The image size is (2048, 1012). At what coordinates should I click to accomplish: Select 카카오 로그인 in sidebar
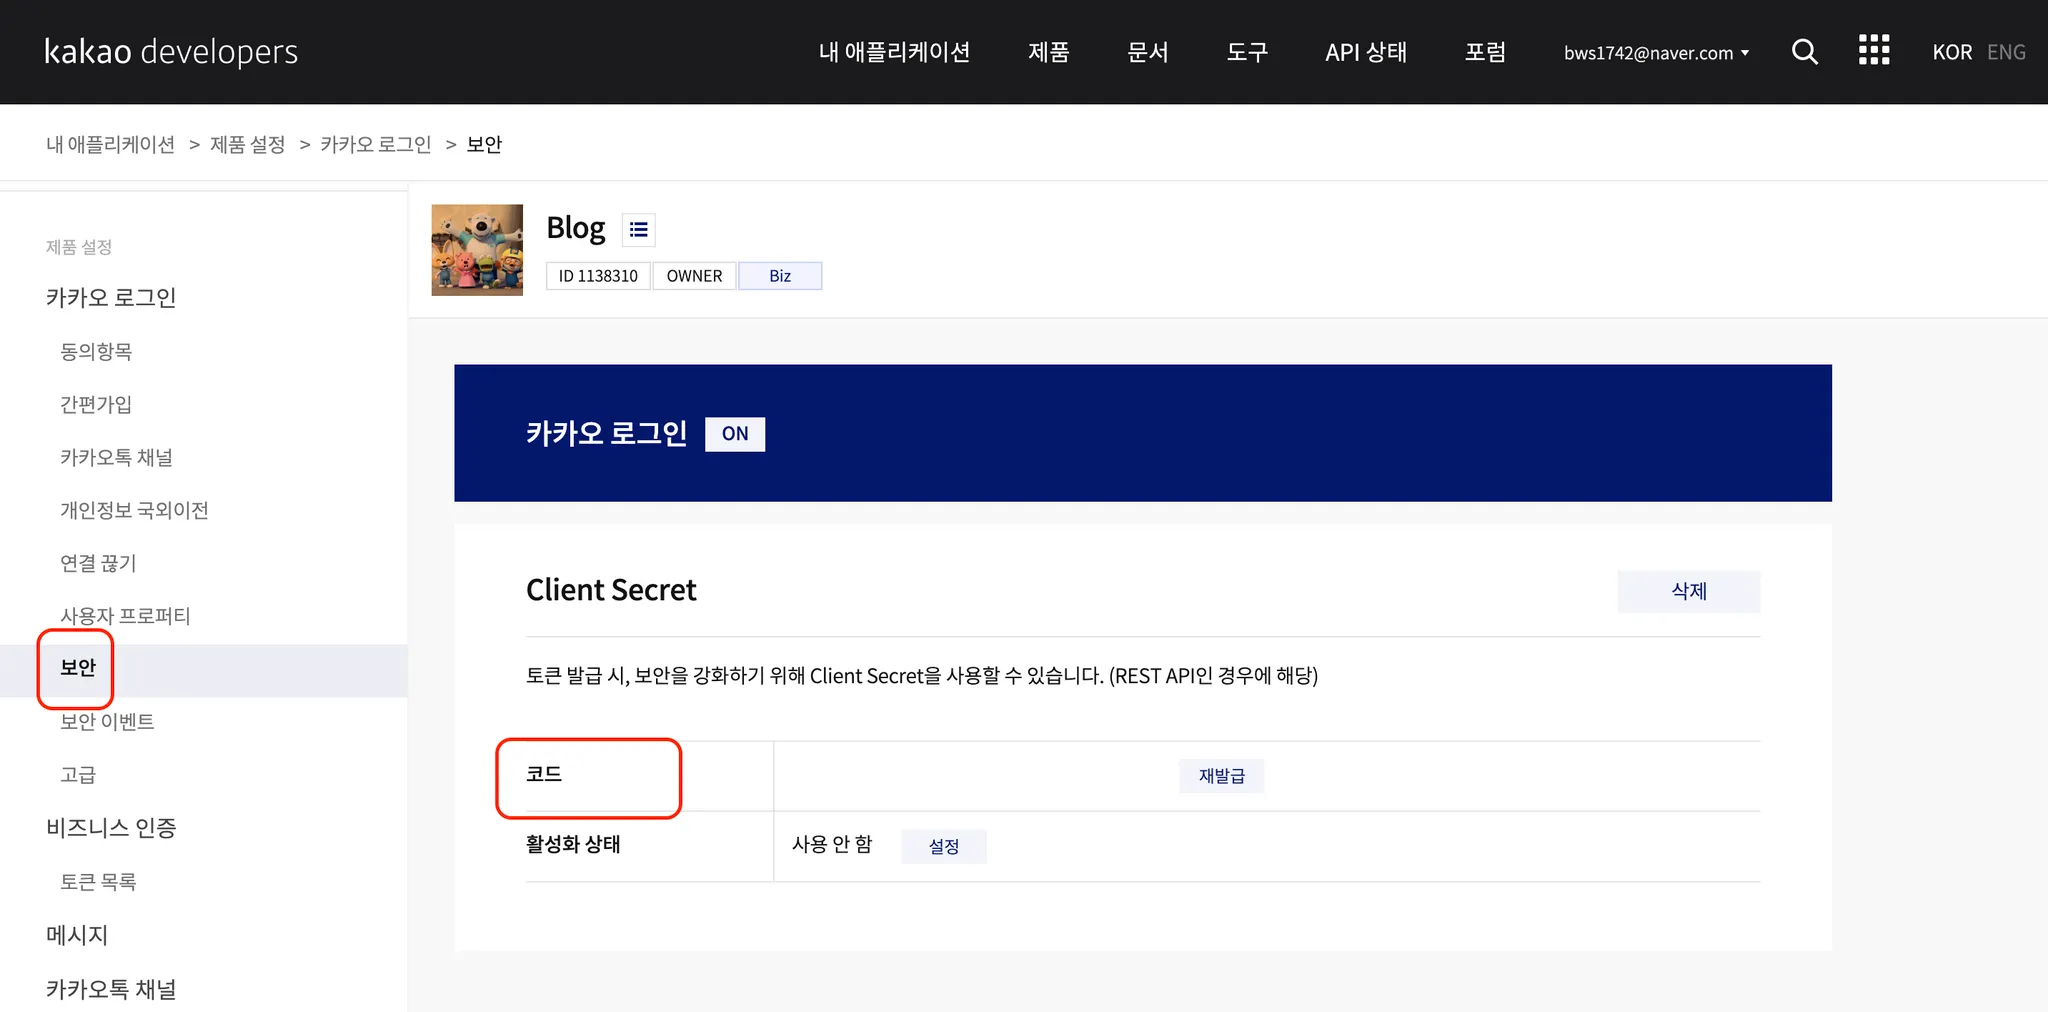(111, 298)
